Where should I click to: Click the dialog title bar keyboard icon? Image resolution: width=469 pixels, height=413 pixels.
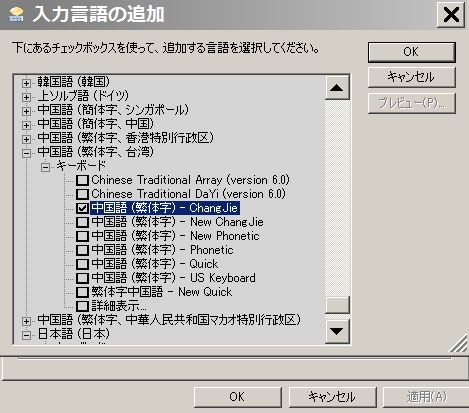tap(16, 15)
